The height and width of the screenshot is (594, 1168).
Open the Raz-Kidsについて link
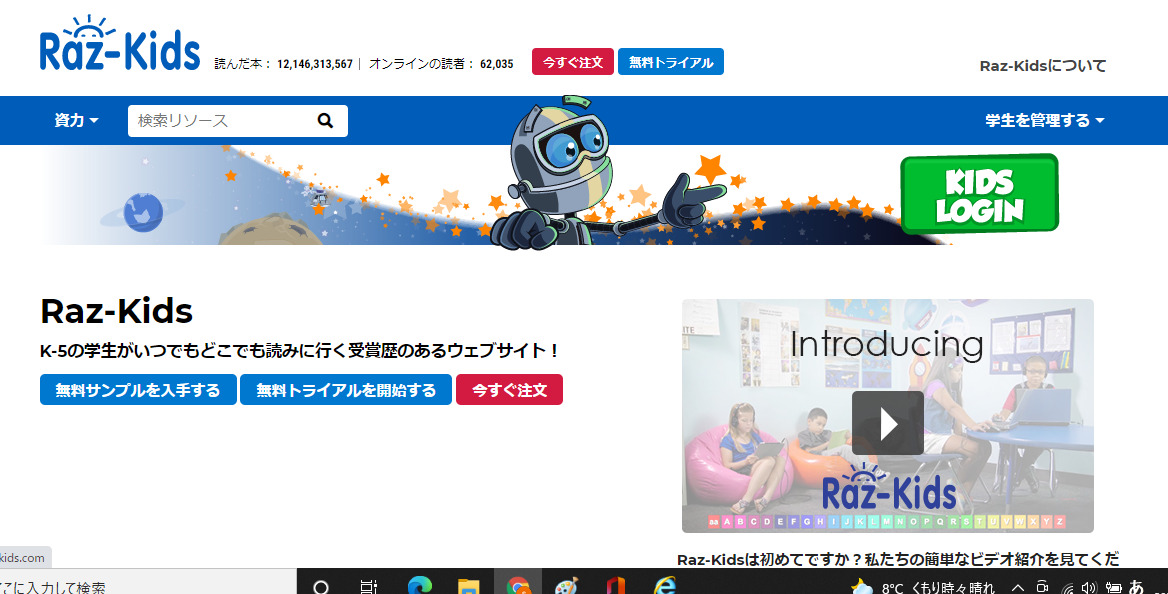1042,66
